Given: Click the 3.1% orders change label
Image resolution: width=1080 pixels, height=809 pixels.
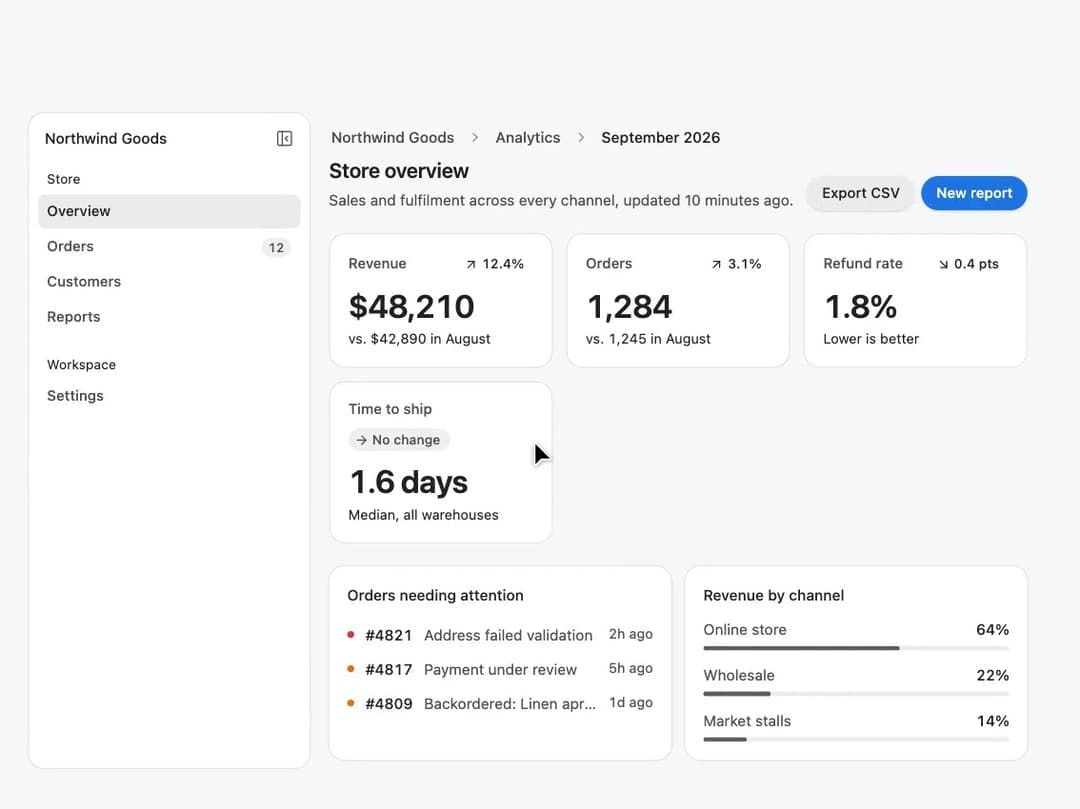Looking at the screenshot, I should tap(745, 264).
